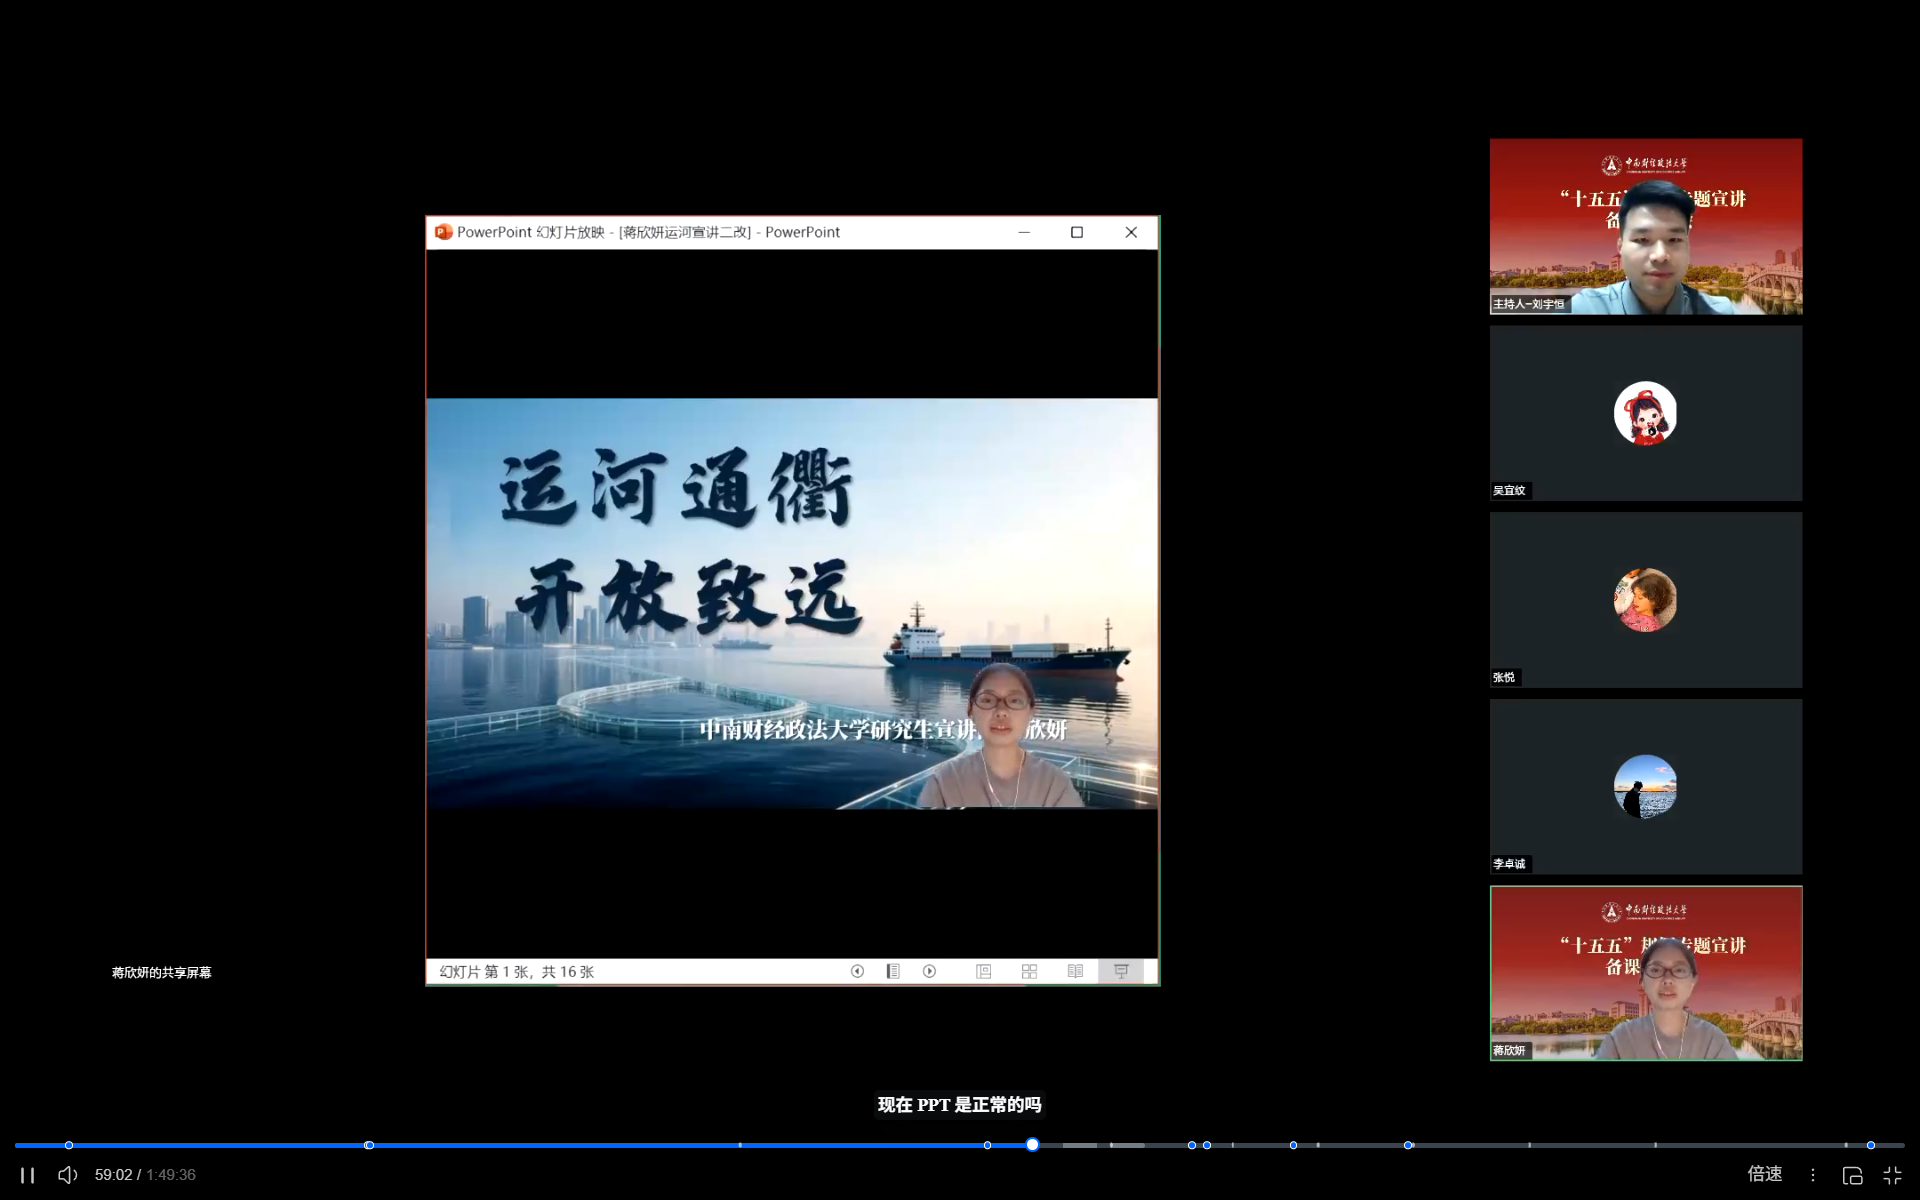Switch to Slide Sorter view
Image resolution: width=1920 pixels, height=1200 pixels.
pos(1029,971)
